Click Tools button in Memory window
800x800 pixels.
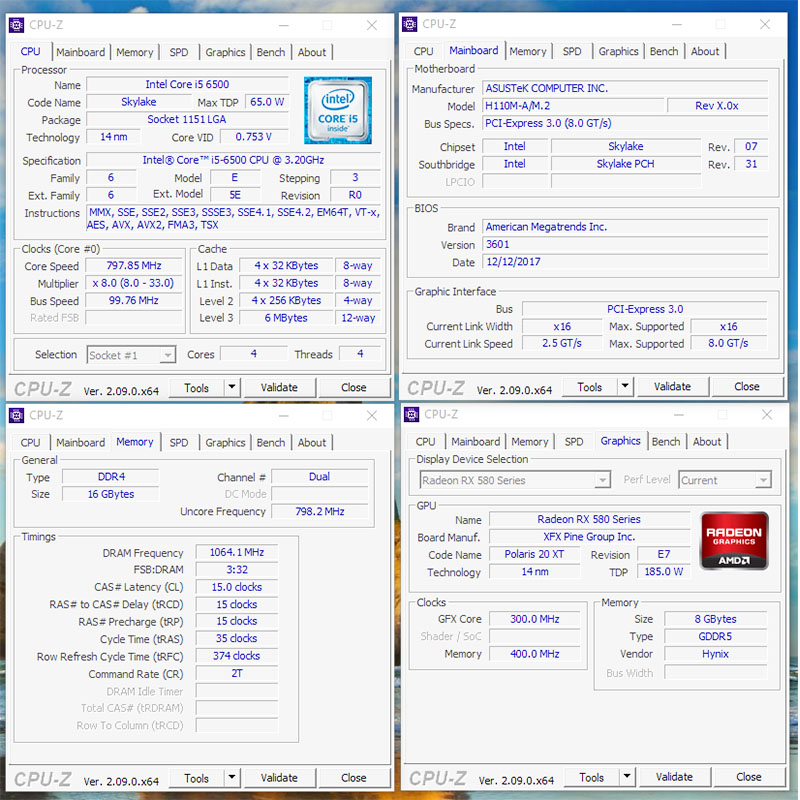click(x=196, y=778)
